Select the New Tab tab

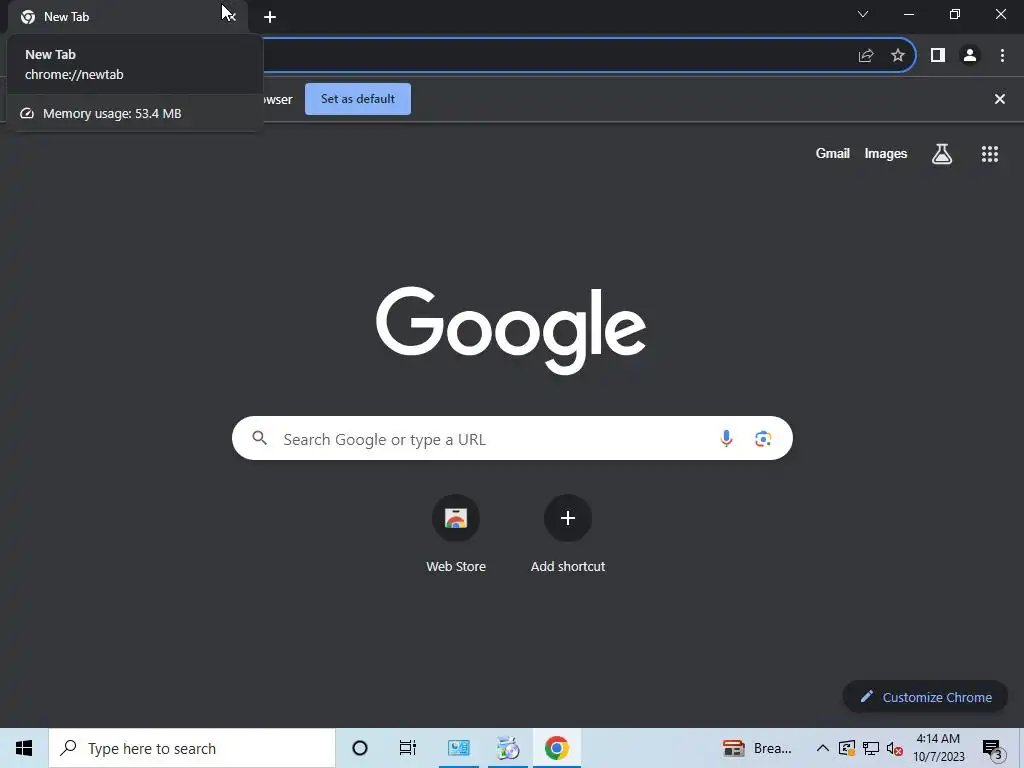pos(127,17)
